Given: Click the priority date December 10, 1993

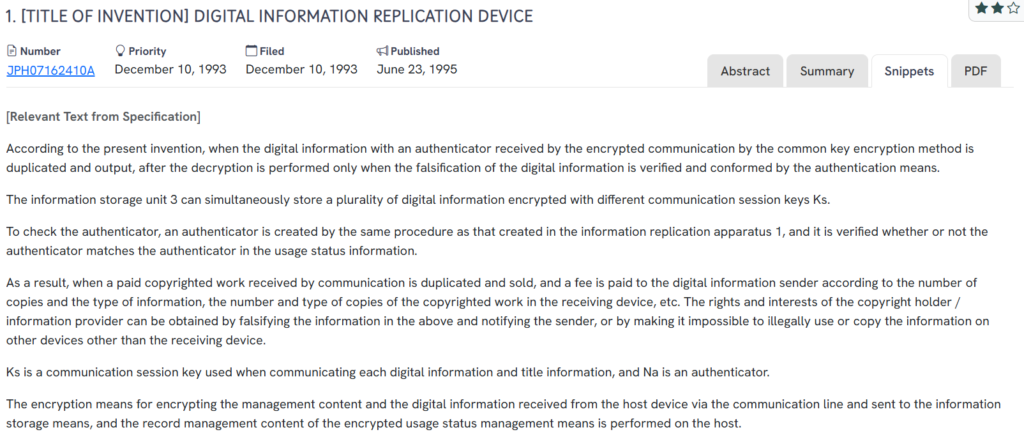Looking at the screenshot, I should tap(170, 70).
